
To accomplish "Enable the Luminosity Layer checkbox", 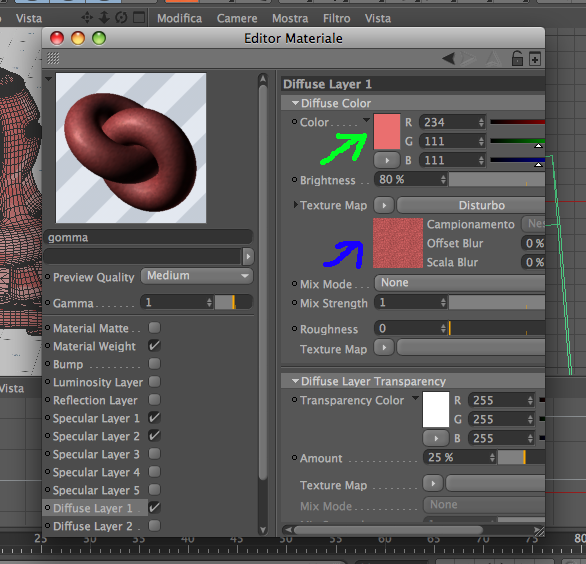I will 154,382.
